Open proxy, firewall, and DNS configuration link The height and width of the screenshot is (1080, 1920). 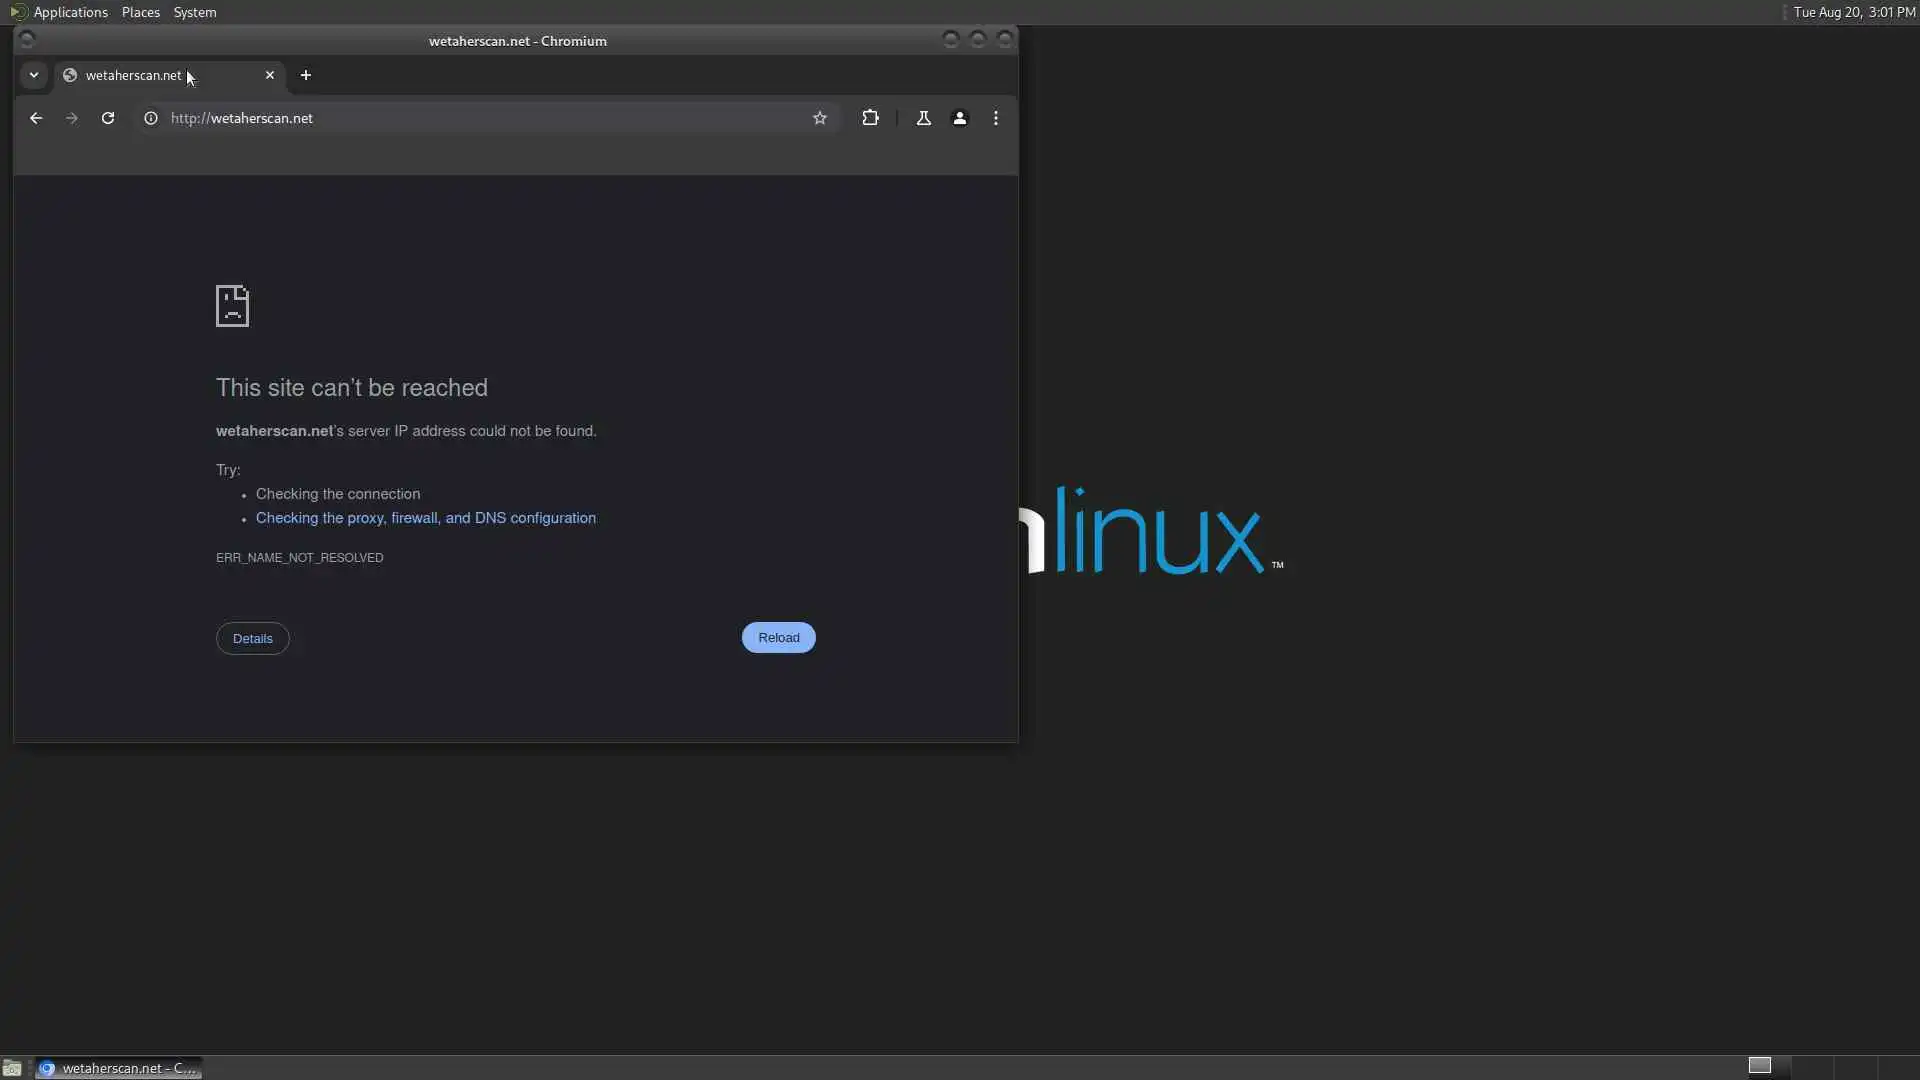click(426, 518)
